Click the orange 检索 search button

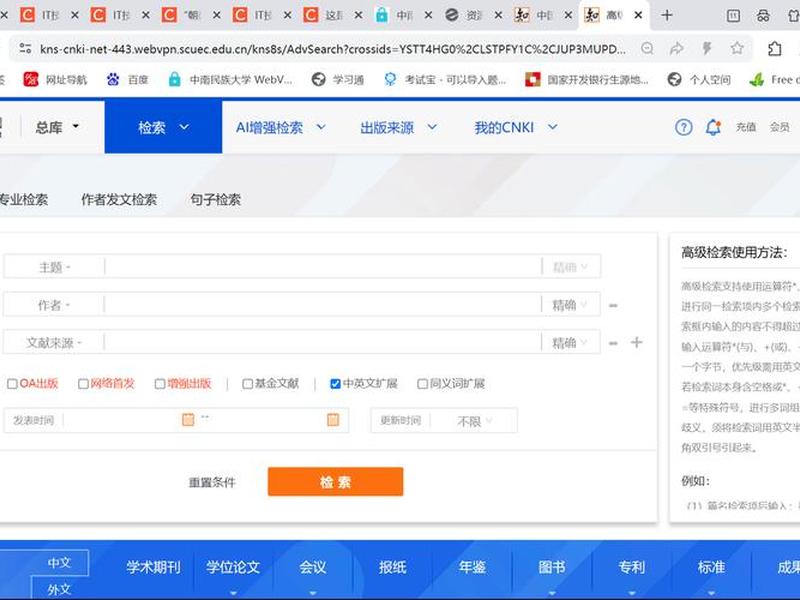pos(335,482)
